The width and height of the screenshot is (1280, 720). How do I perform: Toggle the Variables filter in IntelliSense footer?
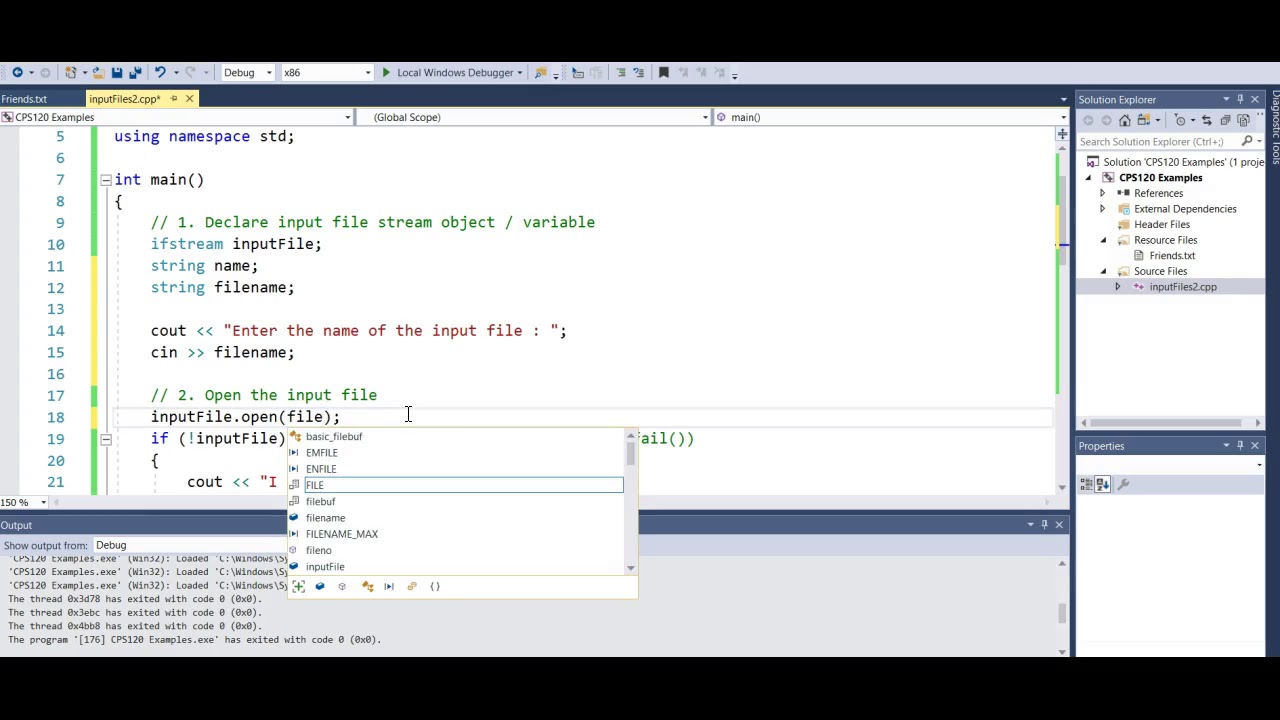tap(320, 586)
